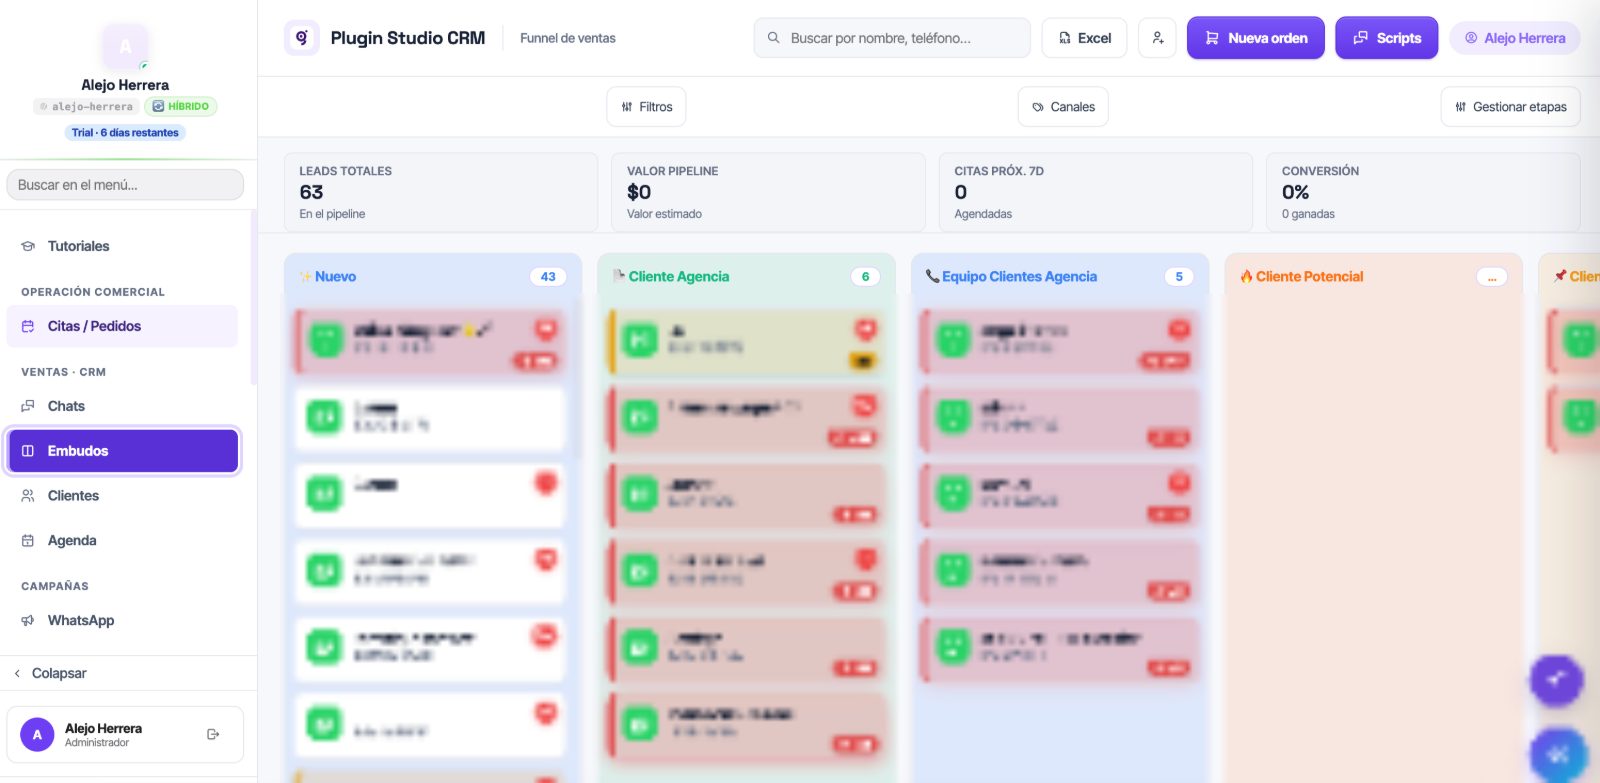
Task: Click the 'Citas Próx. 7D' stat card
Action: [x=1096, y=192]
